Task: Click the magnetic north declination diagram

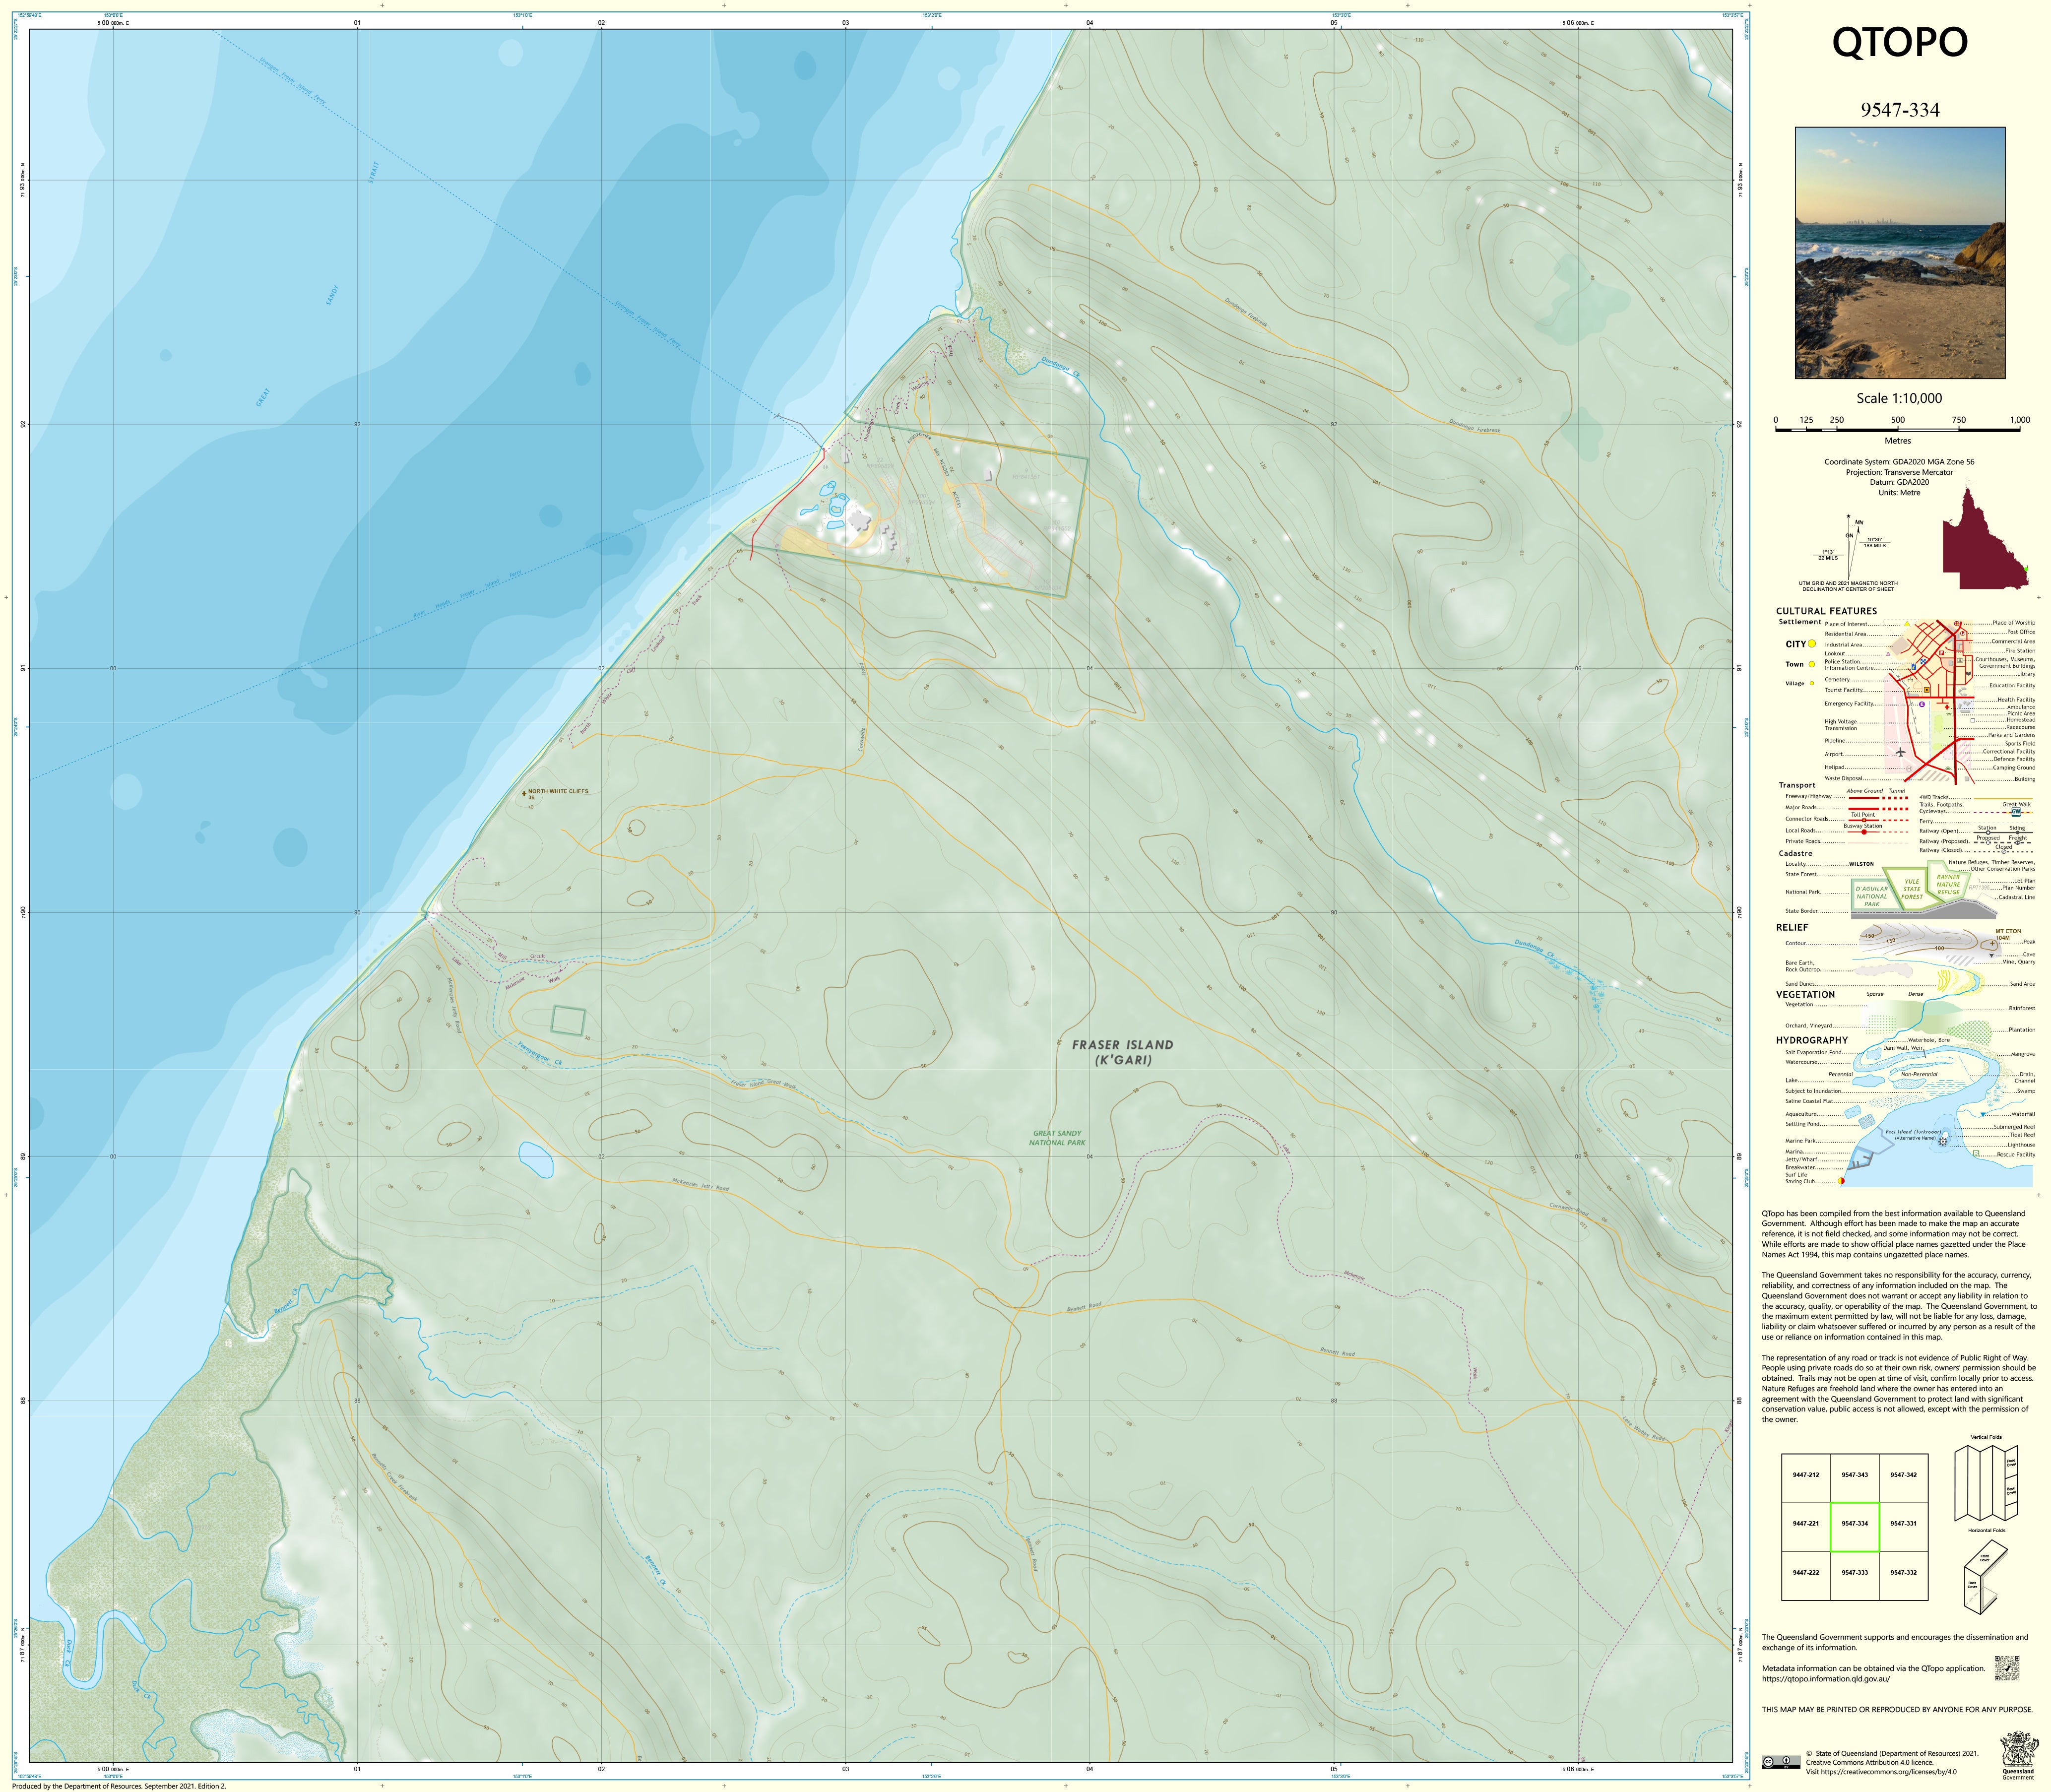Action: click(1850, 549)
